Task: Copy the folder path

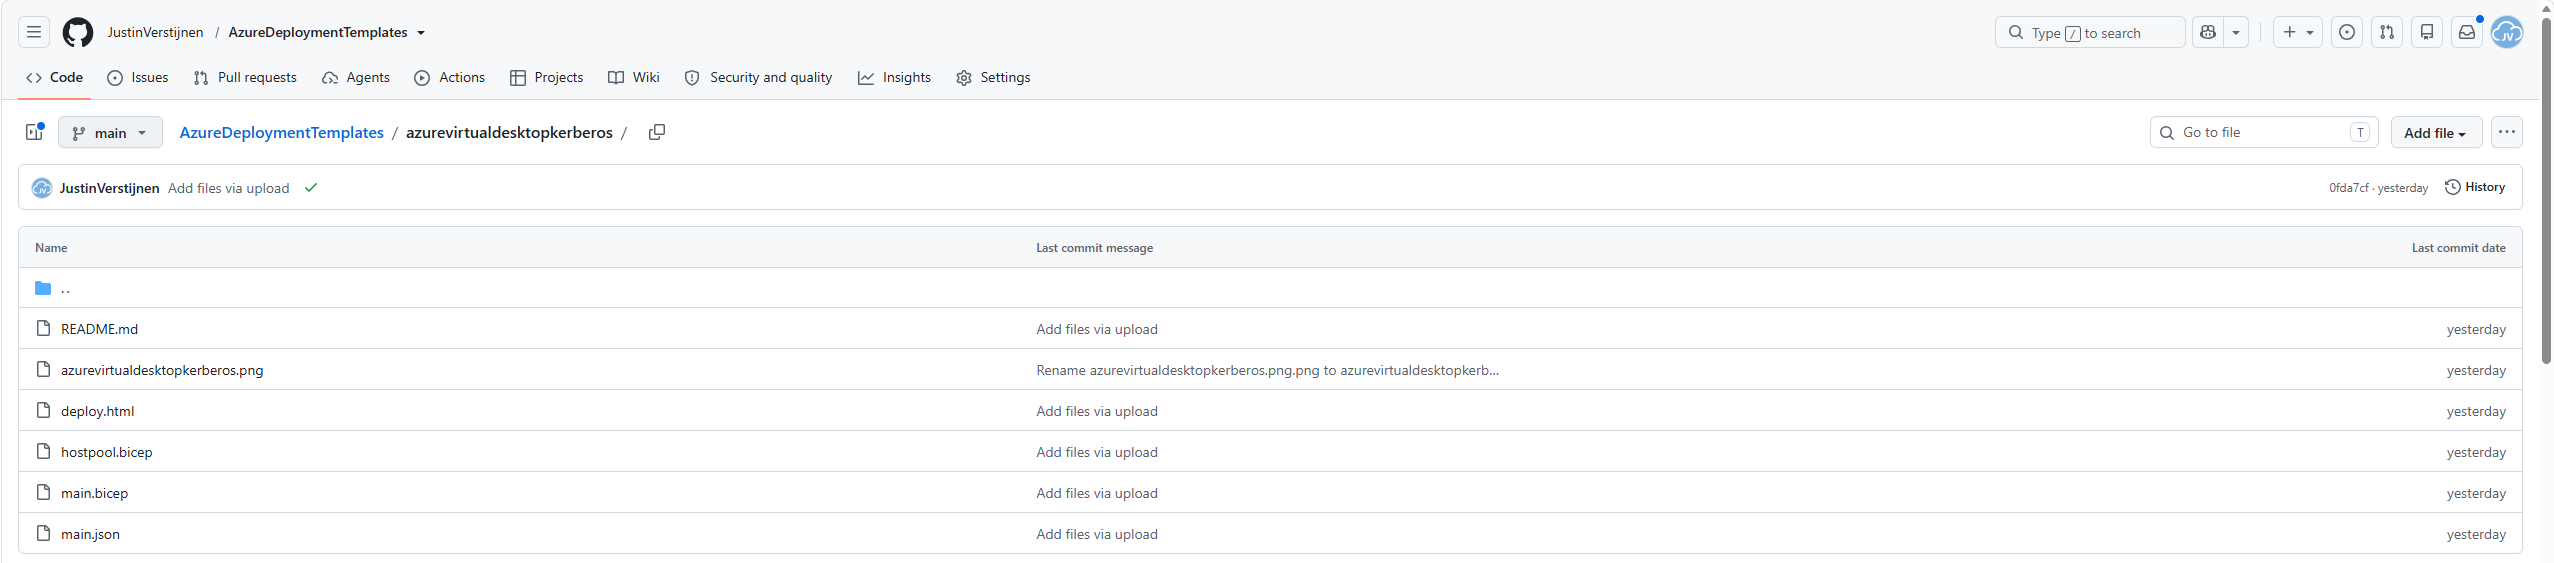Action: pyautogui.click(x=657, y=132)
